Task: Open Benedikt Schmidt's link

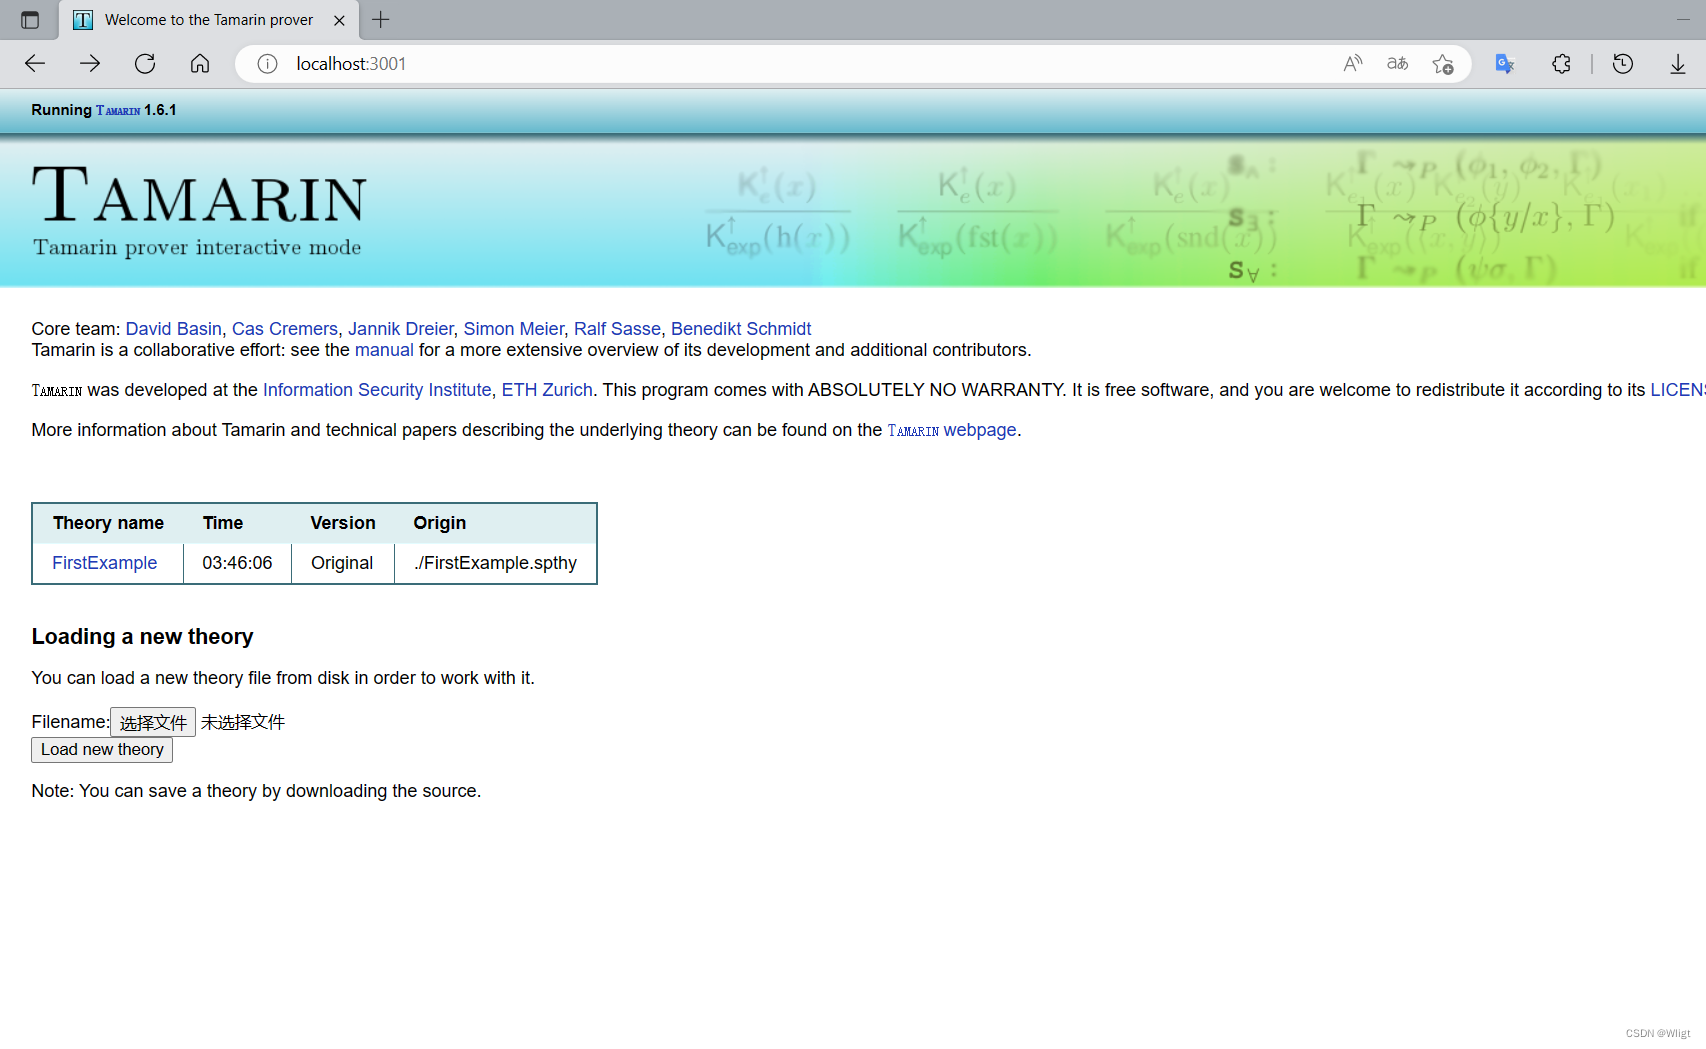Action: 741,329
